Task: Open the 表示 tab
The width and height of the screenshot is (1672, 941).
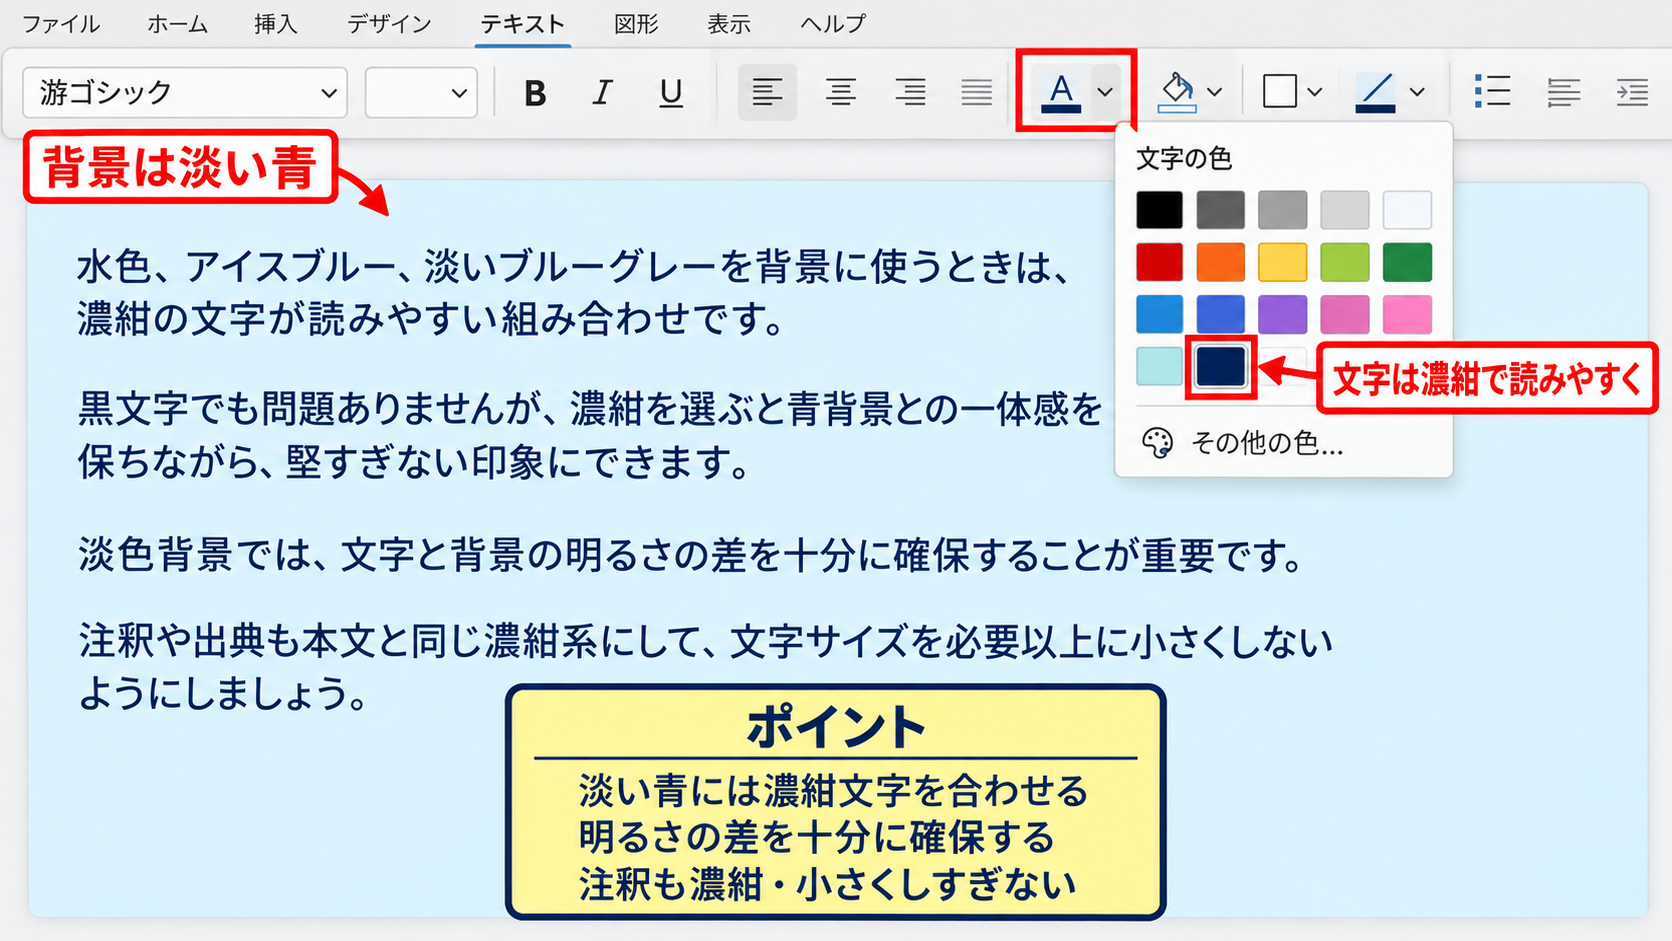Action: (729, 24)
